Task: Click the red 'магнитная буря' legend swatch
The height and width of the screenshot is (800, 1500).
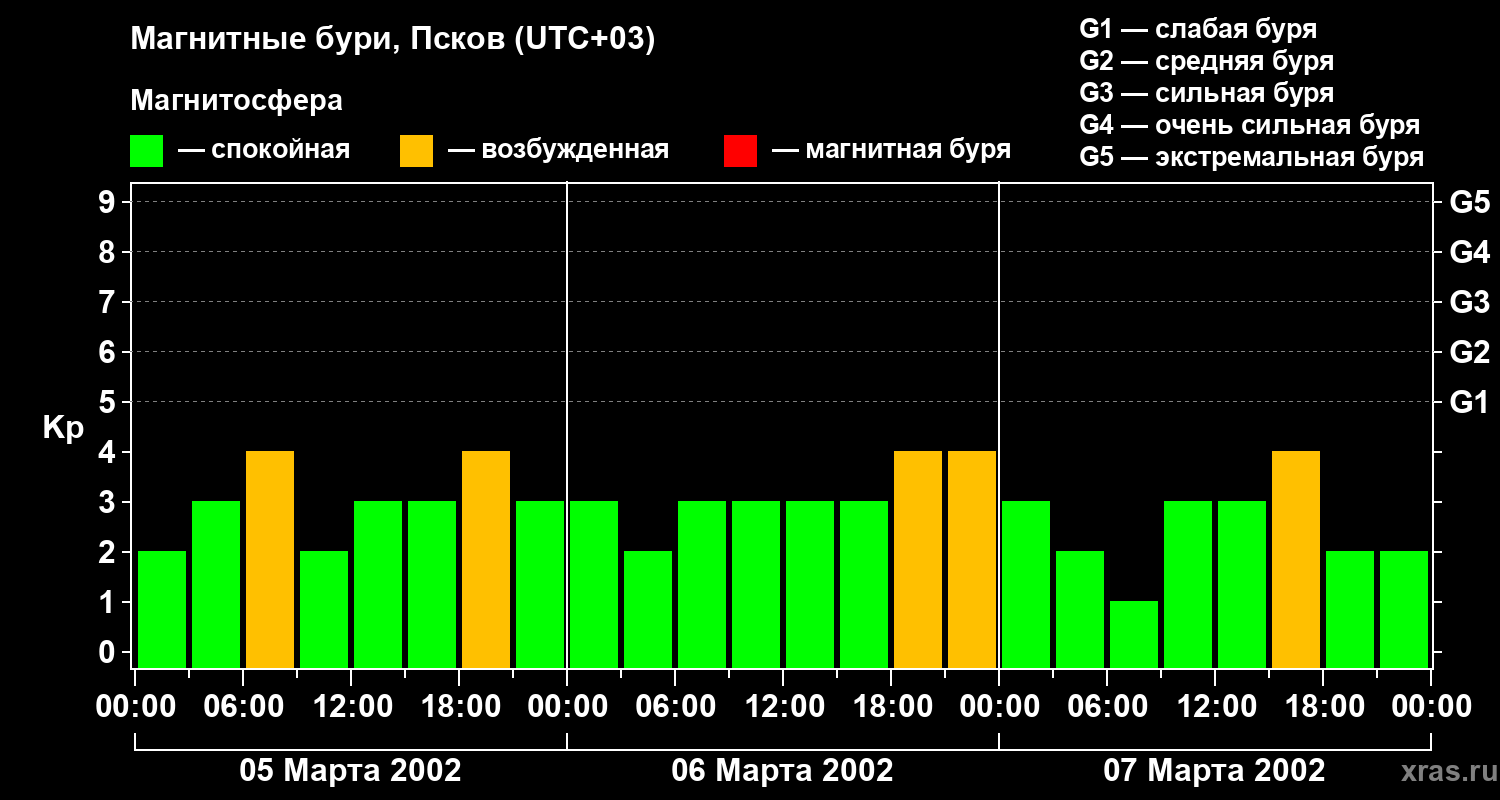Action: [740, 151]
